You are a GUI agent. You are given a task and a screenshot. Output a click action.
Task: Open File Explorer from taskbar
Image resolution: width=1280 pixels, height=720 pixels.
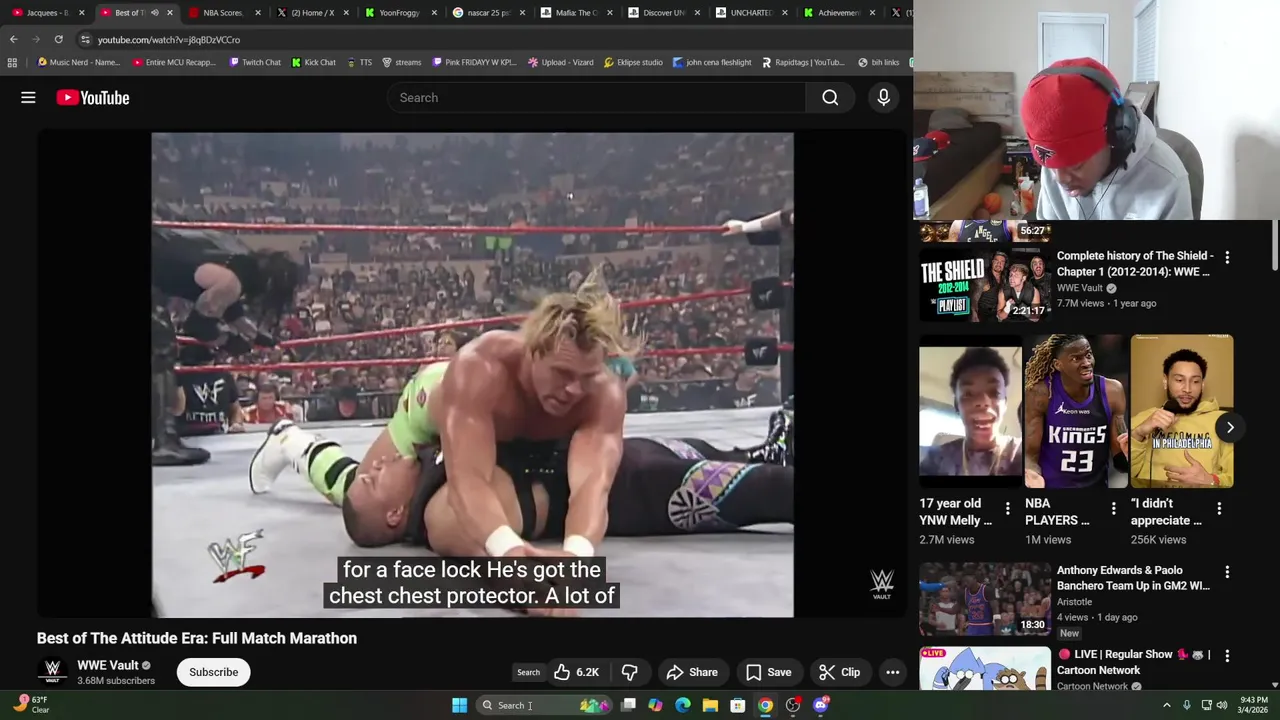710,705
